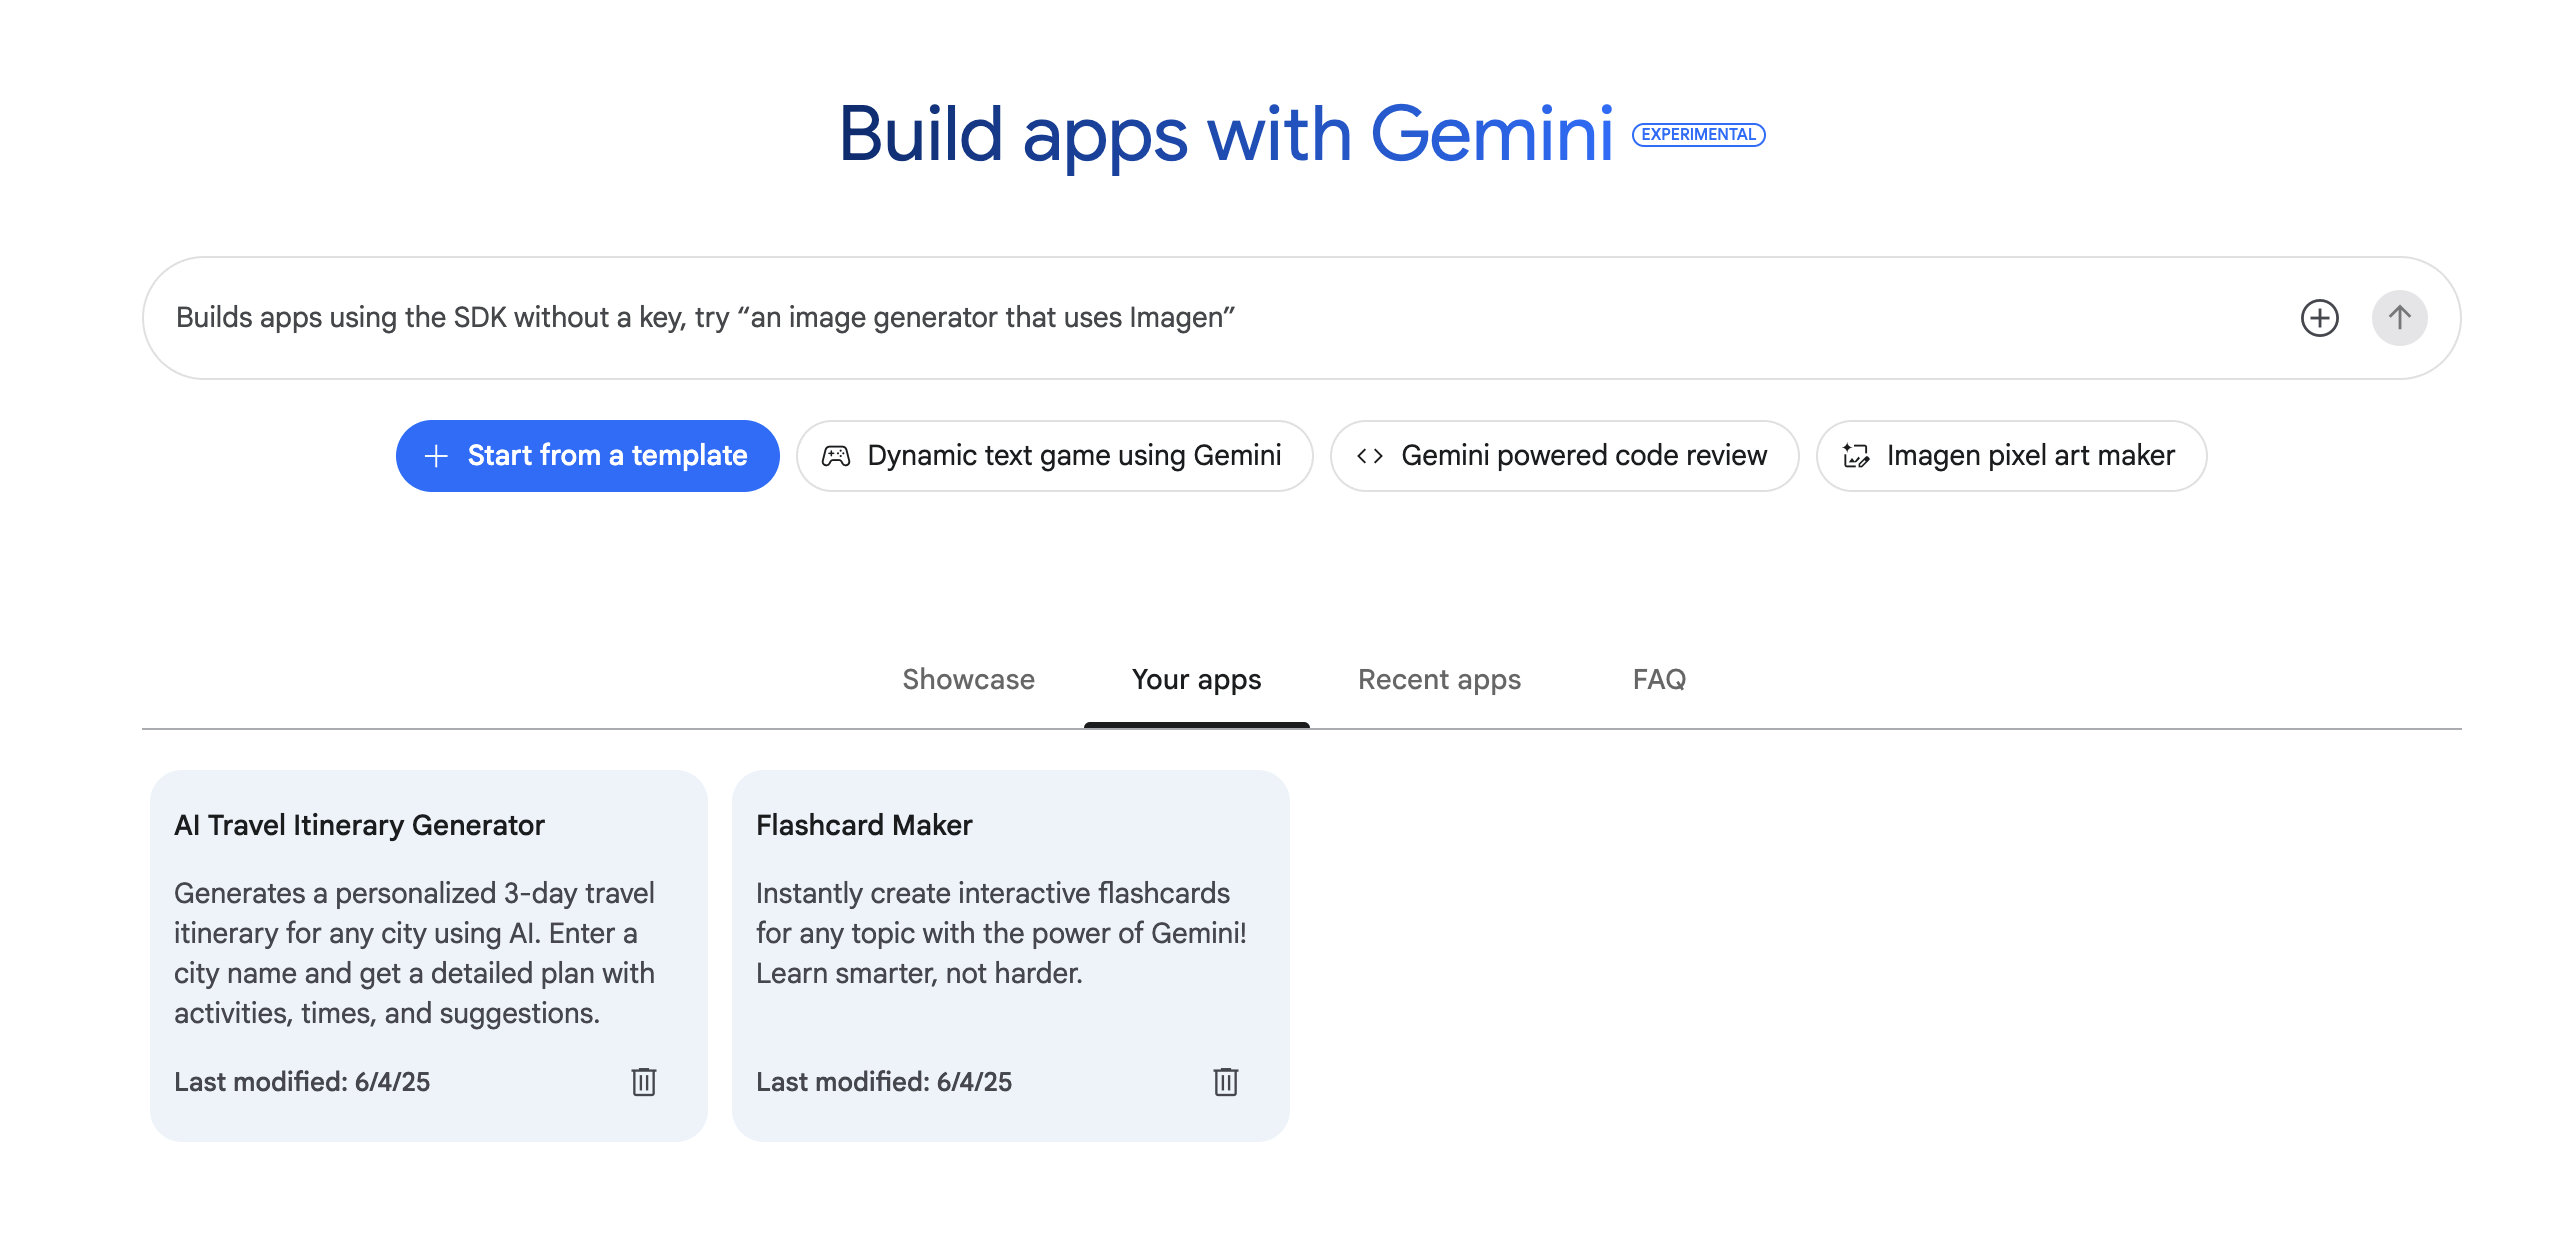Click the EXPERIMENTAL badge
Viewport: 2572px width, 1240px height.
pos(1698,135)
